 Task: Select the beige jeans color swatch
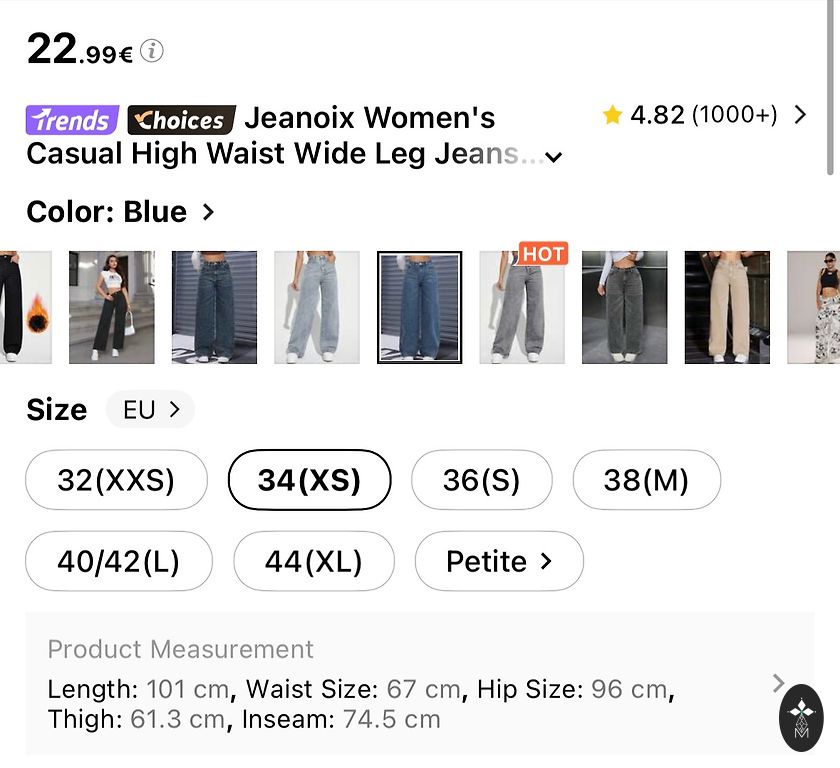coord(727,307)
